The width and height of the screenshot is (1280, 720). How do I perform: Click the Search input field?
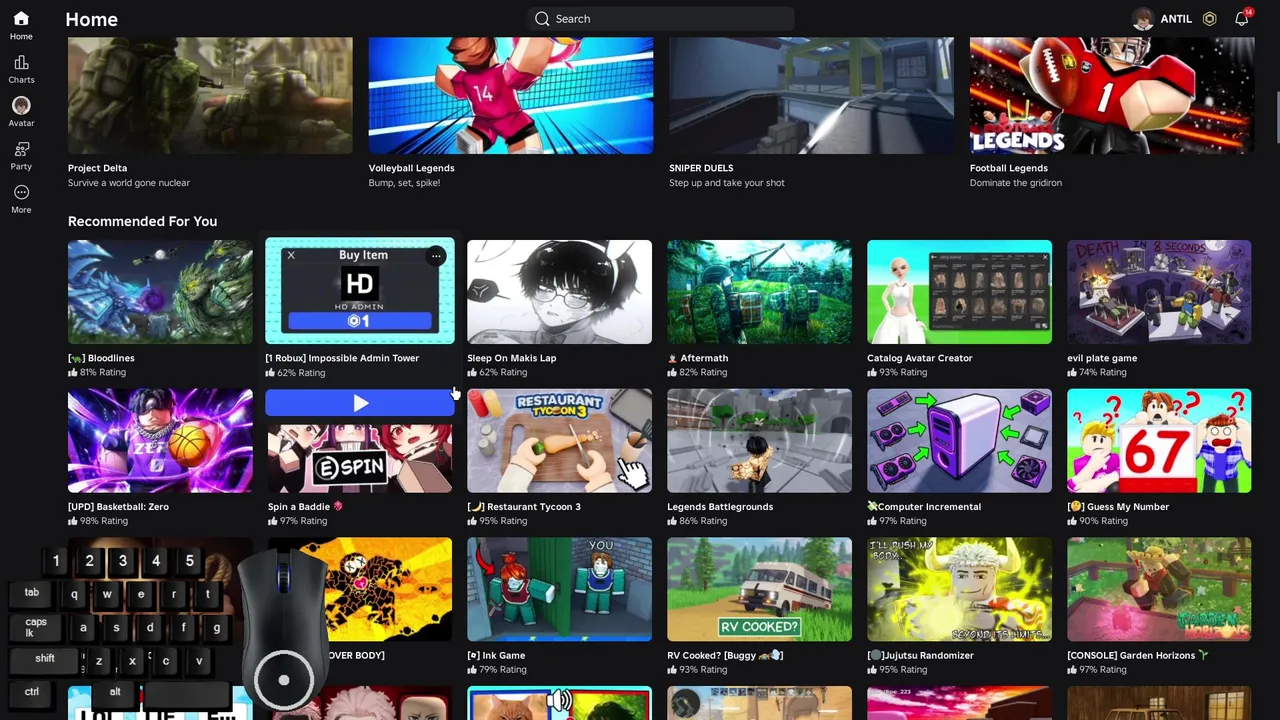click(x=661, y=19)
